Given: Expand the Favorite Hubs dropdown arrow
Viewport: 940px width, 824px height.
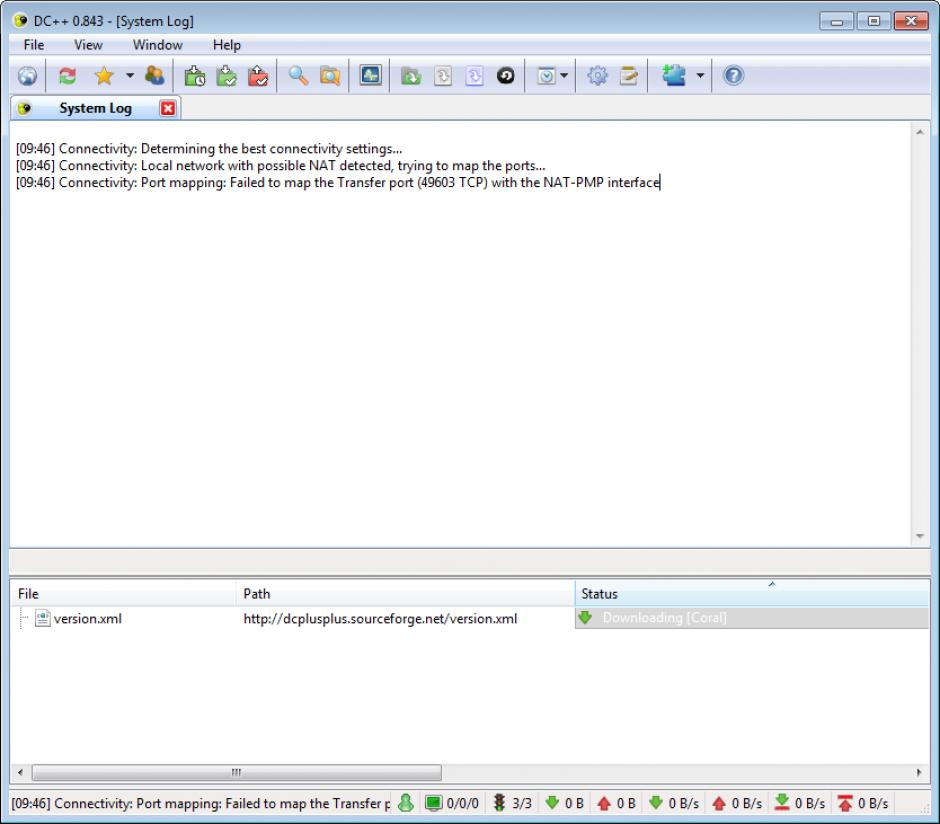Looking at the screenshot, I should [x=129, y=76].
